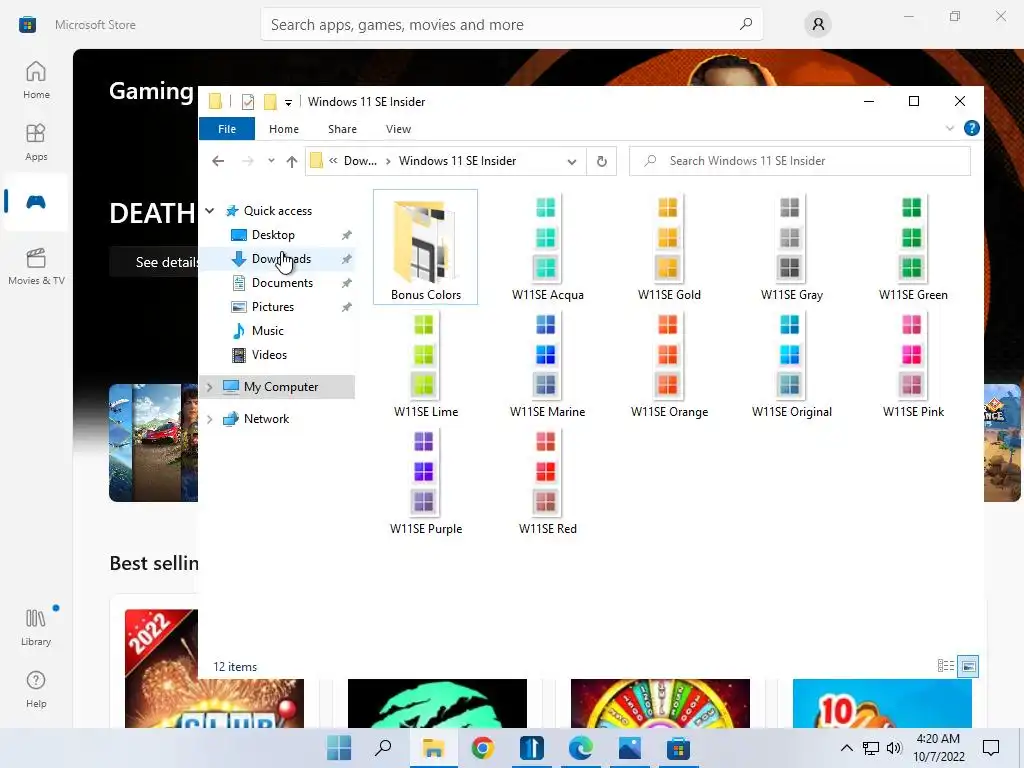Switch to details view layout
The width and height of the screenshot is (1024, 768).
click(x=945, y=665)
